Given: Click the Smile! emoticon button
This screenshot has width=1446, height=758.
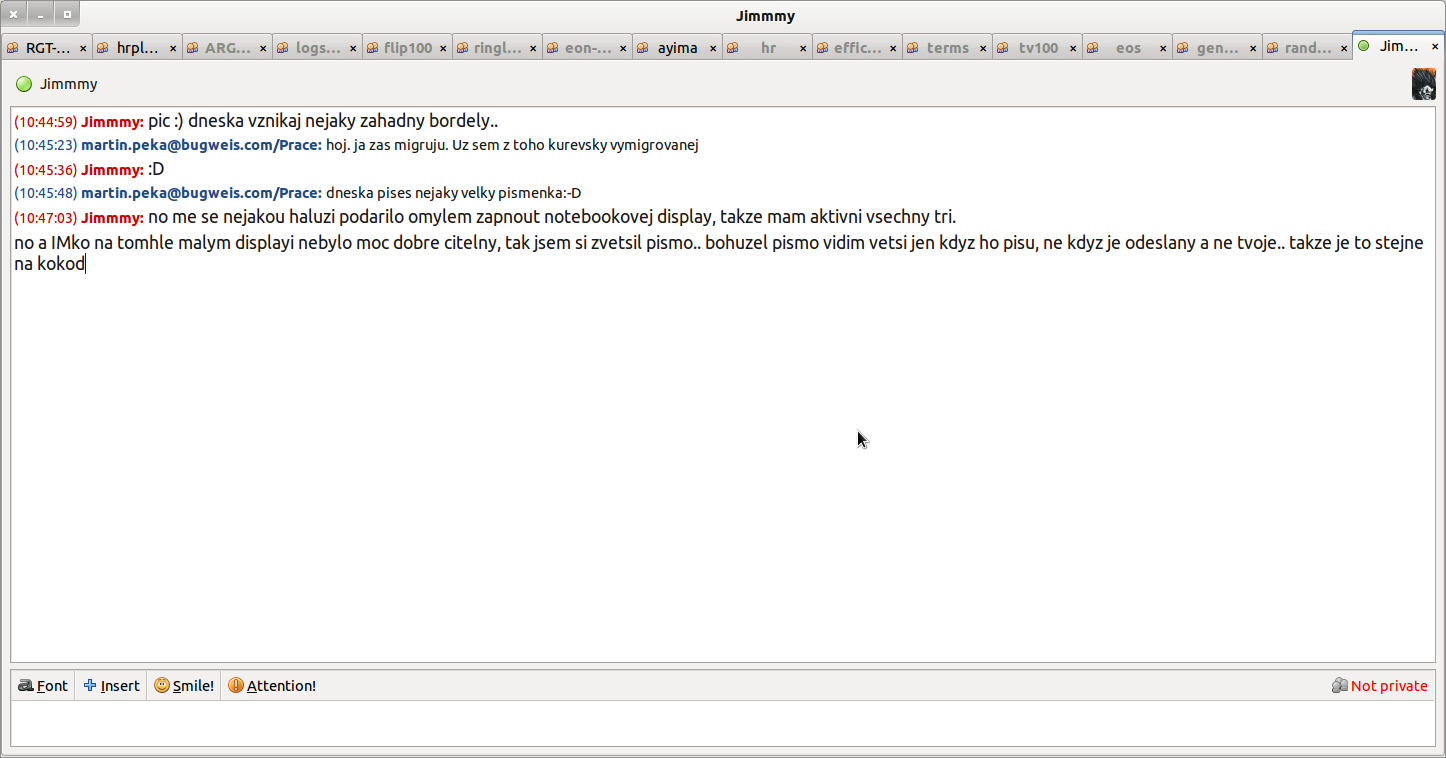Looking at the screenshot, I should (x=184, y=686).
